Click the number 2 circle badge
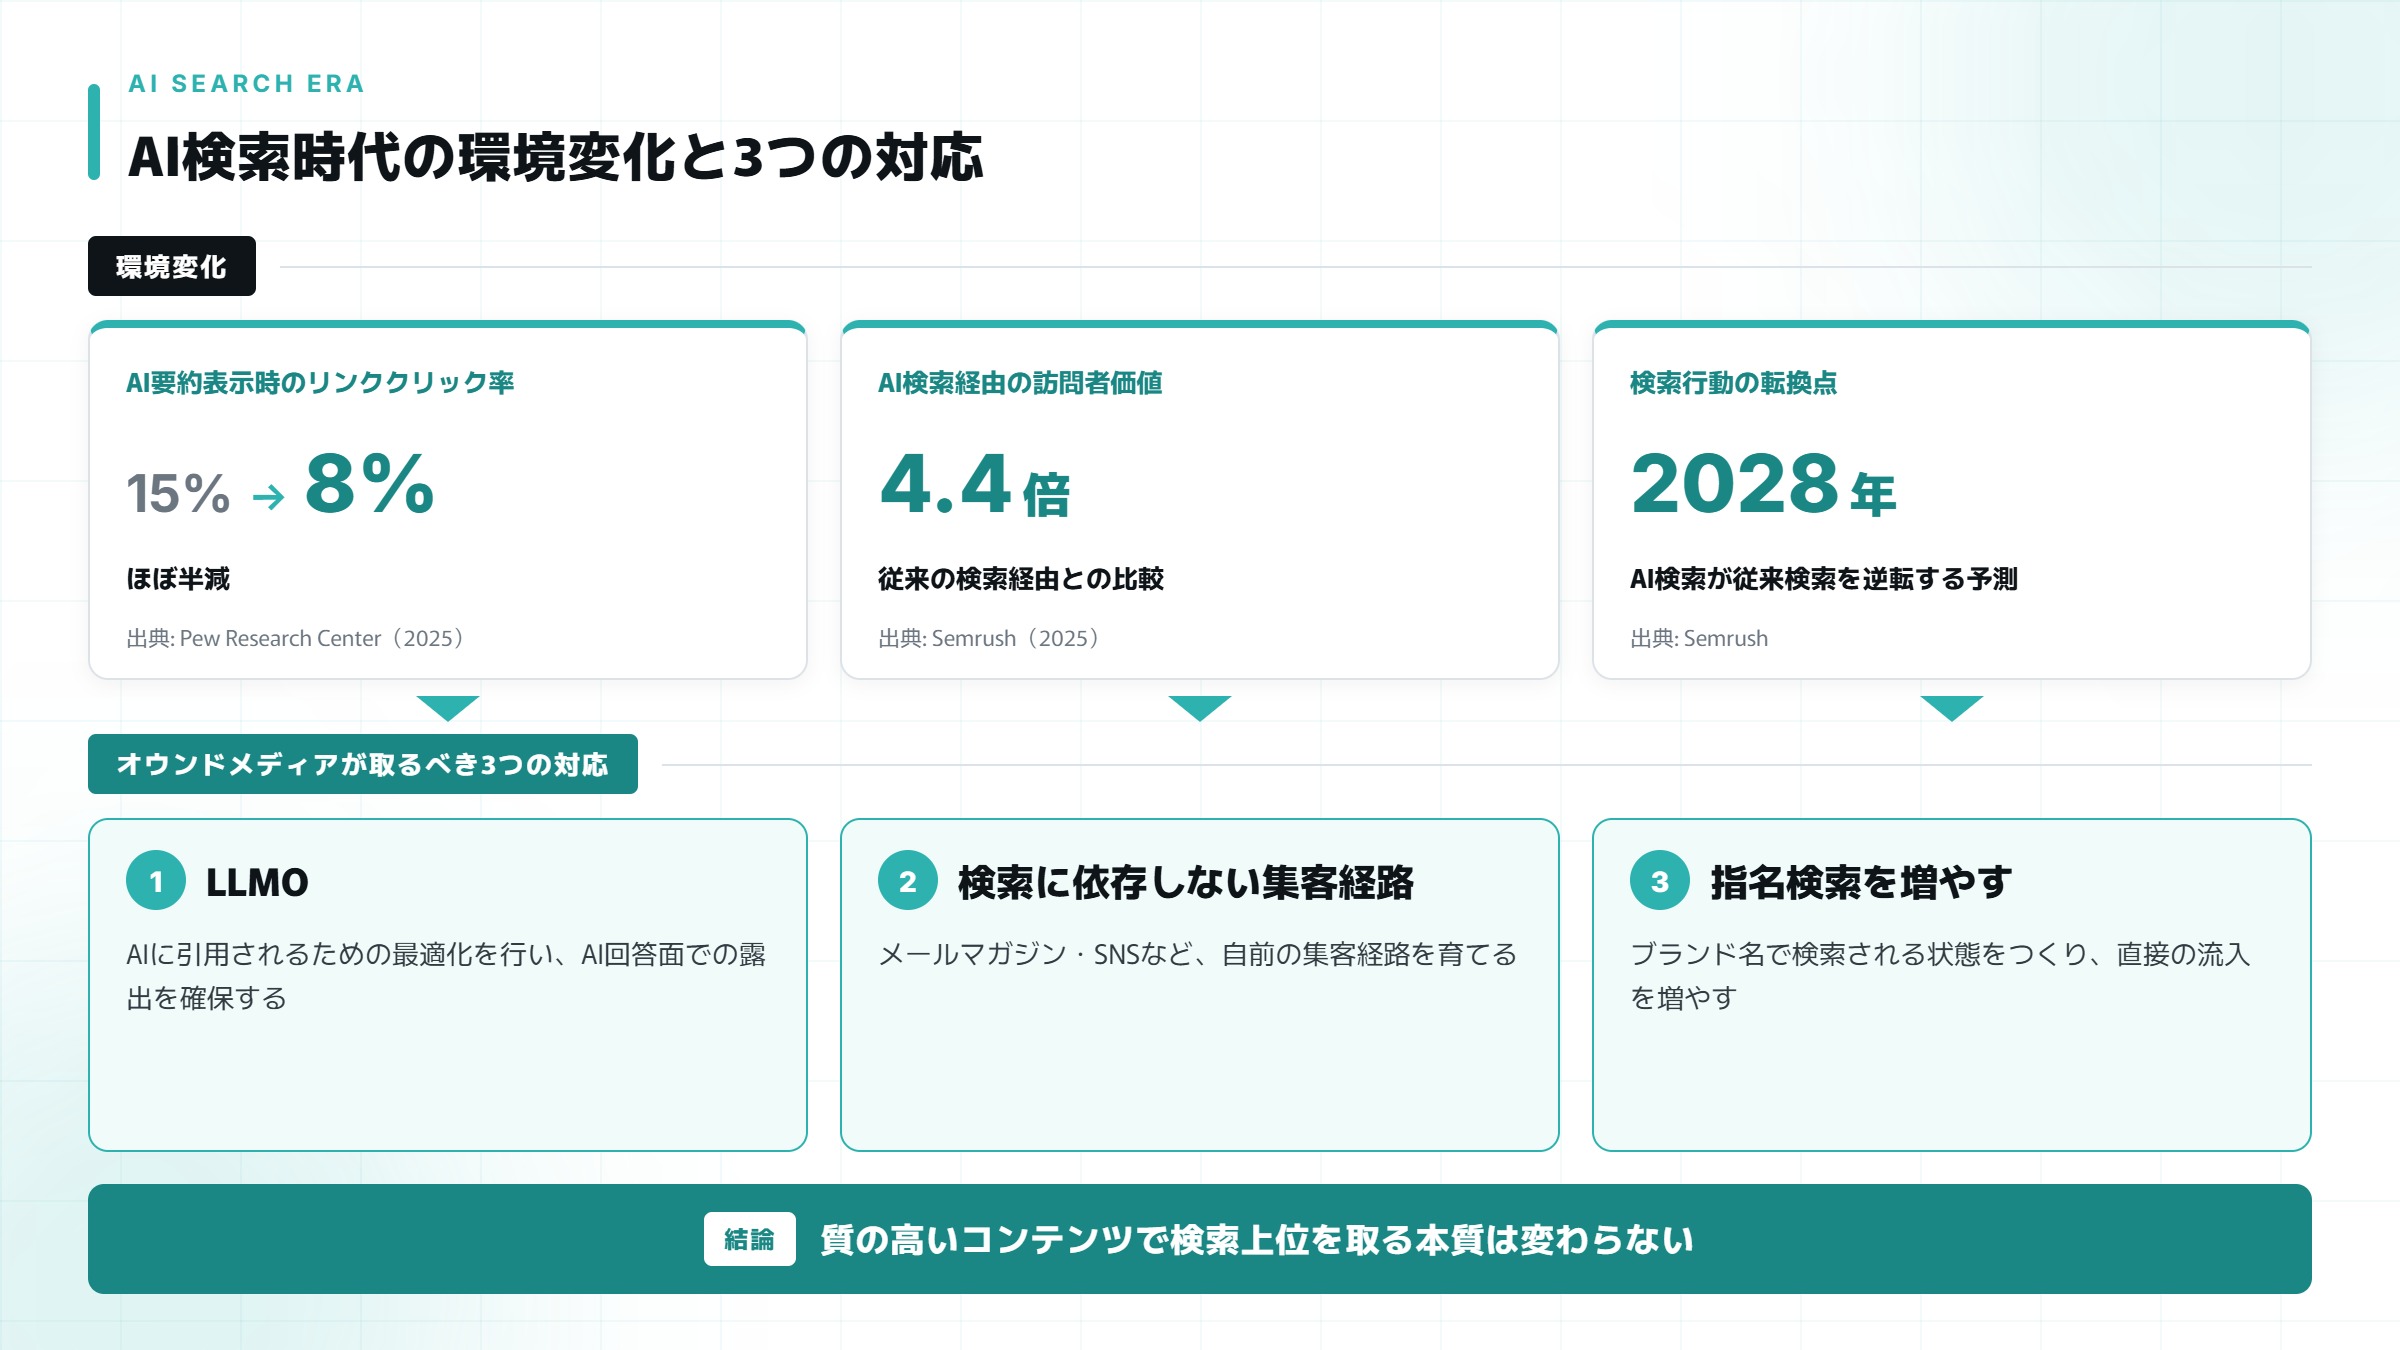The width and height of the screenshot is (2400, 1350). (x=908, y=881)
